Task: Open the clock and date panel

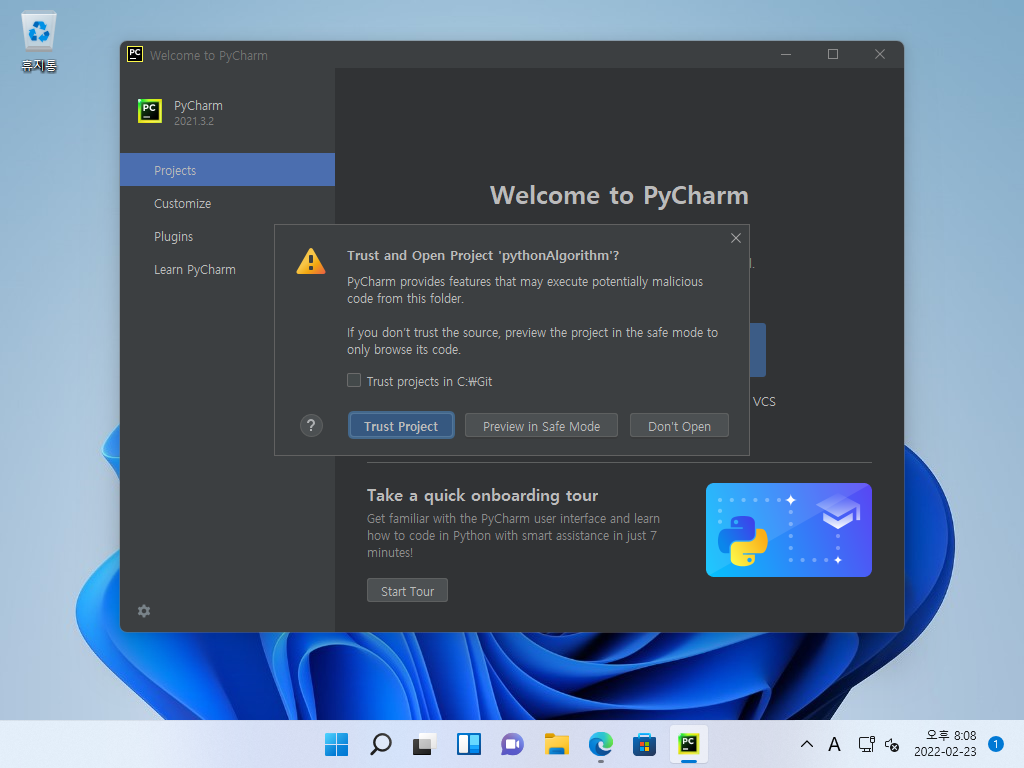Action: 945,744
